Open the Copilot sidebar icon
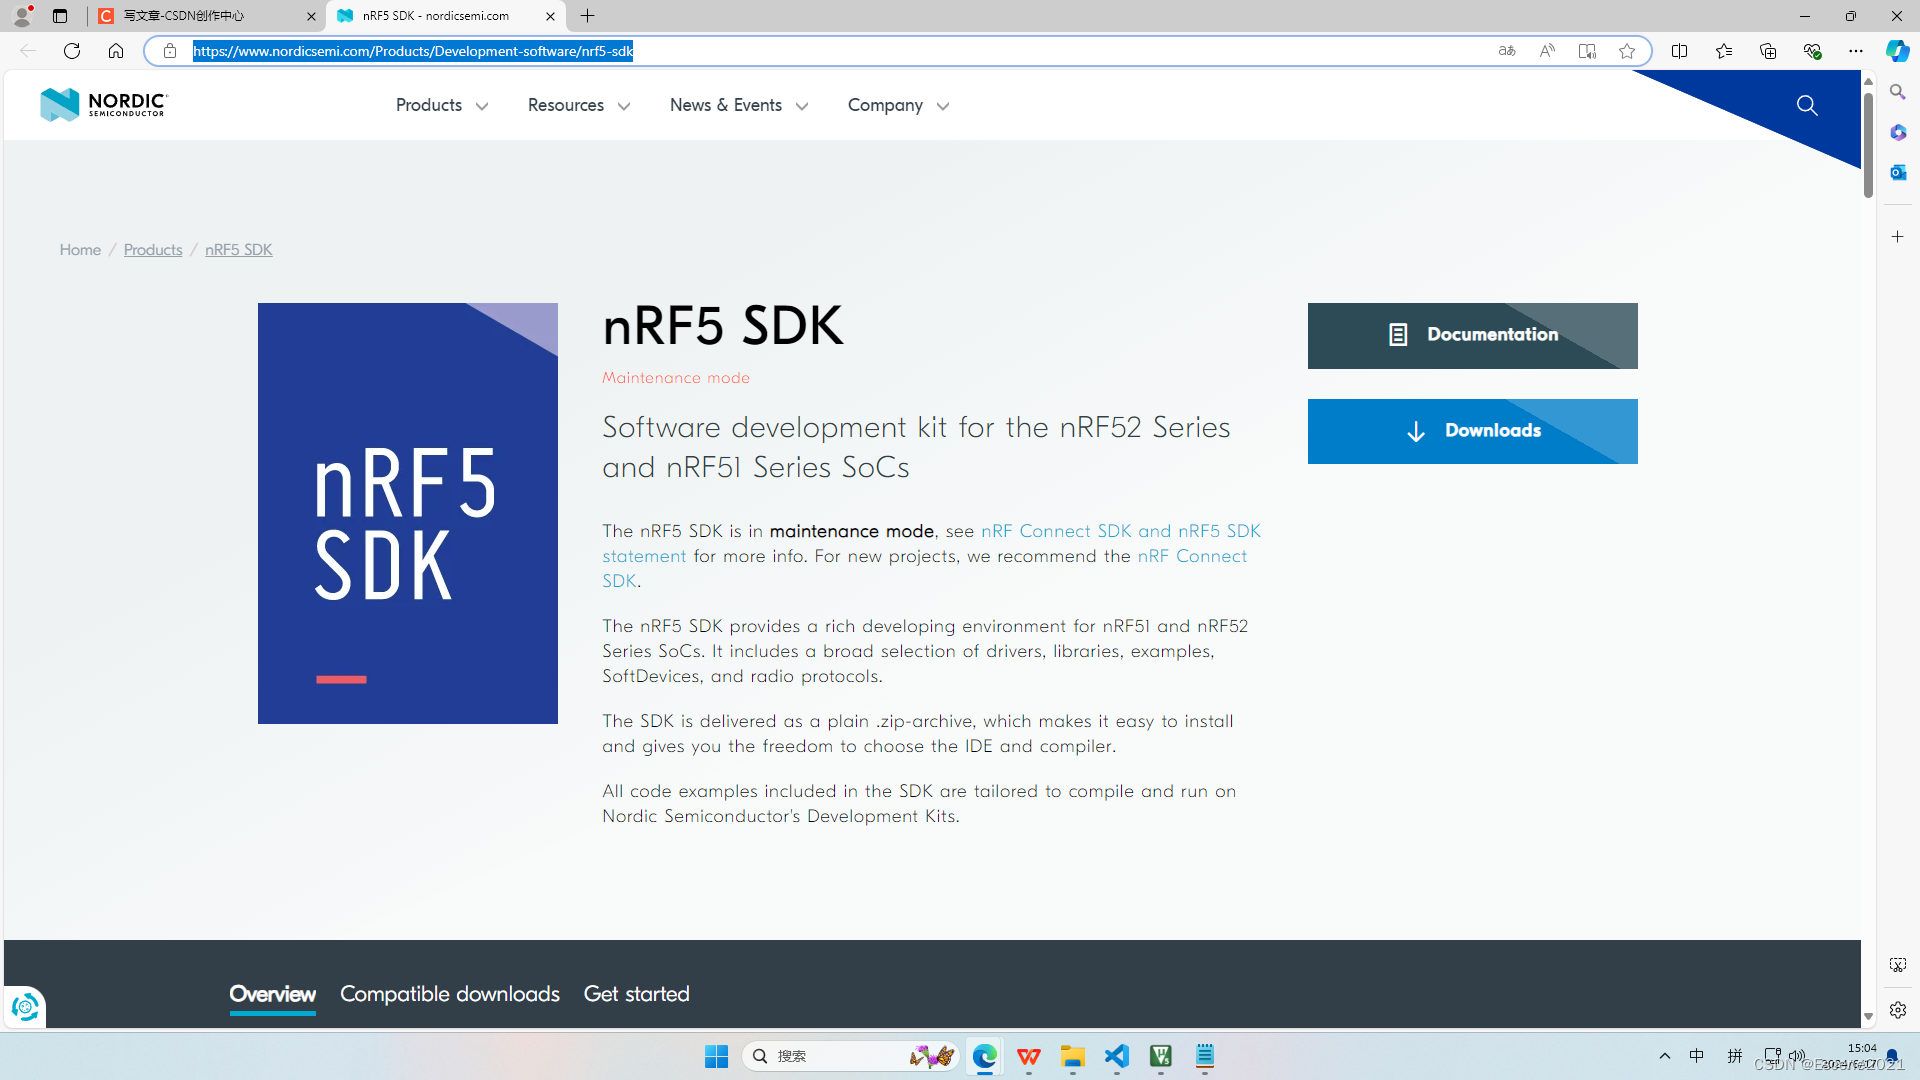The height and width of the screenshot is (1080, 1920). pyautogui.click(x=1897, y=51)
